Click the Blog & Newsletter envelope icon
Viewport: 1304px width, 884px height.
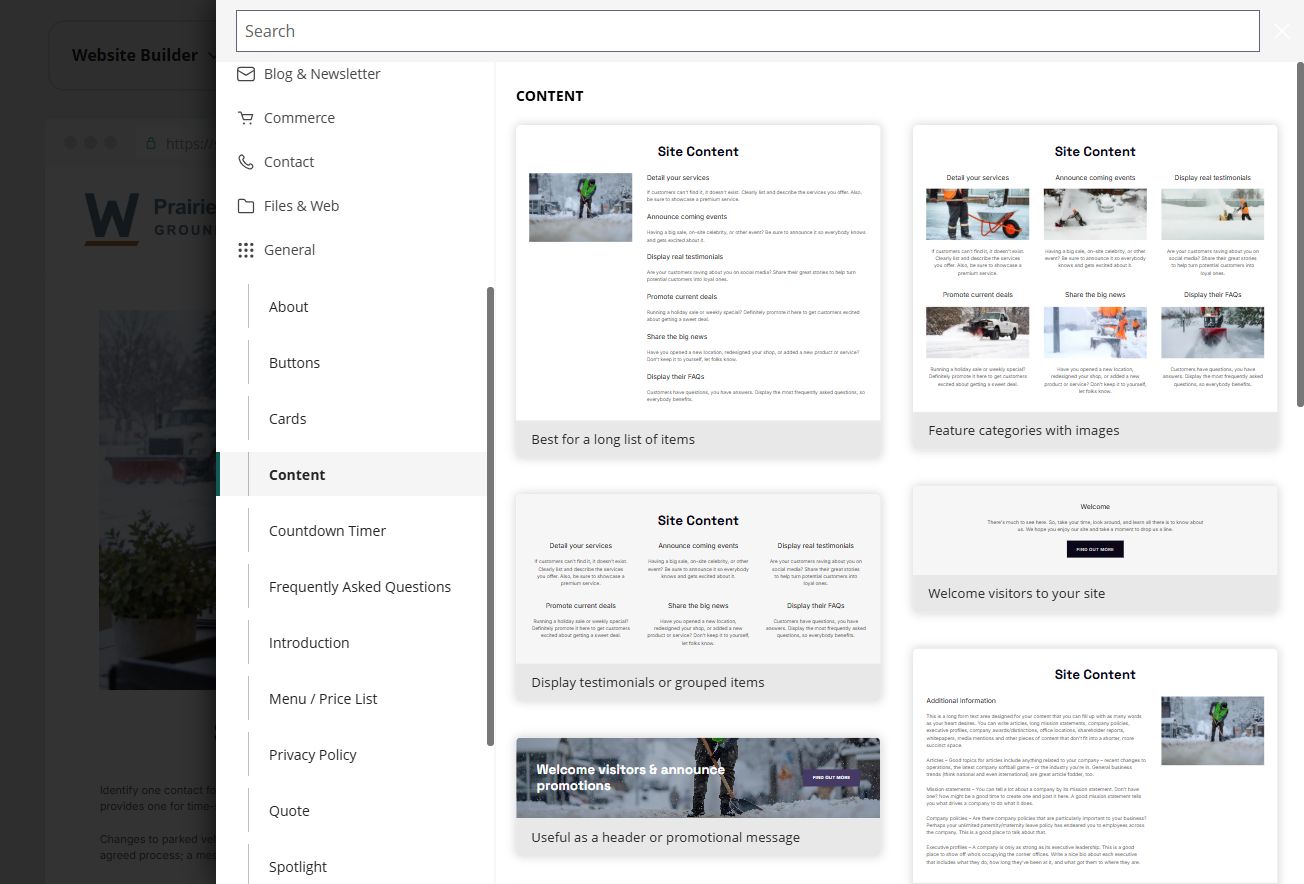[245, 74]
